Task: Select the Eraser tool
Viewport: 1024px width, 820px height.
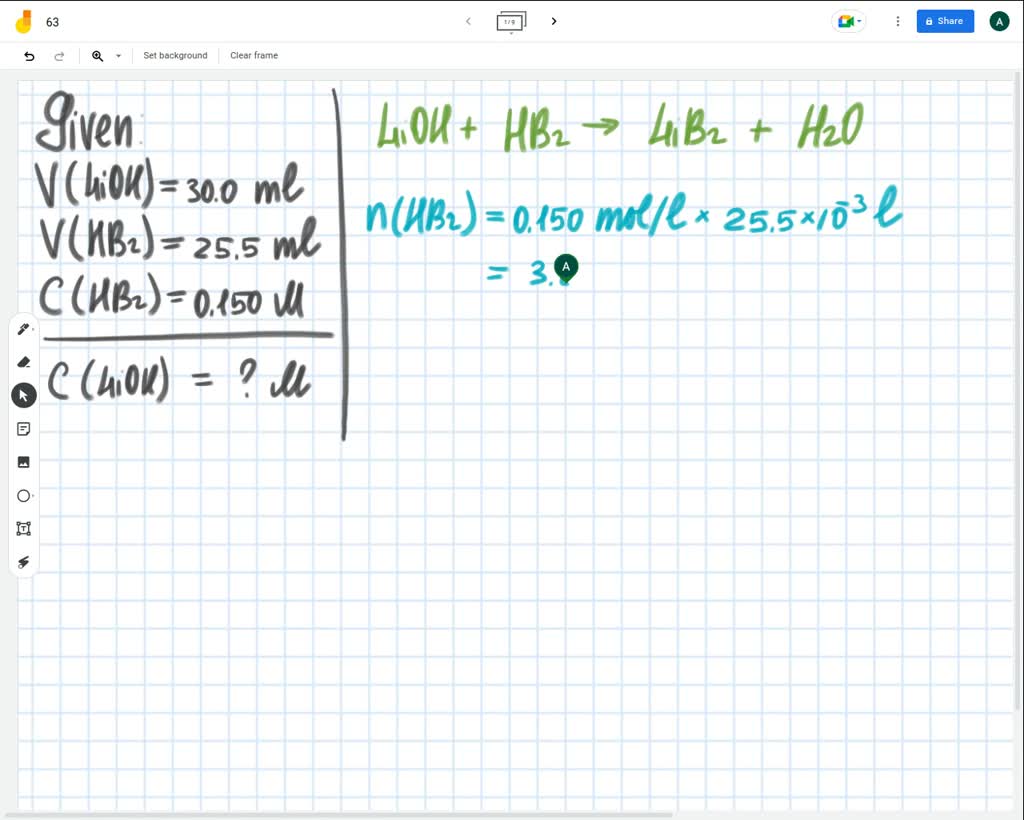Action: click(x=23, y=362)
